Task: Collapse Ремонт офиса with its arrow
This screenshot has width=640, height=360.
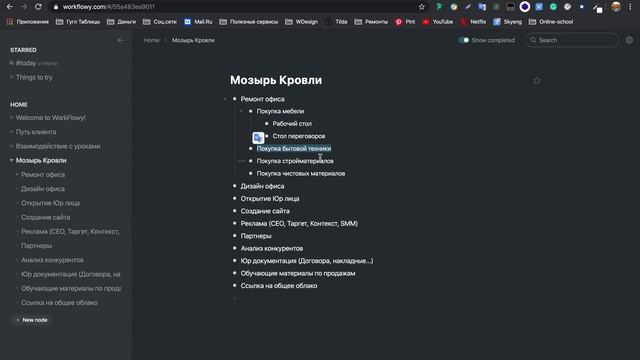Action: [x=224, y=99]
